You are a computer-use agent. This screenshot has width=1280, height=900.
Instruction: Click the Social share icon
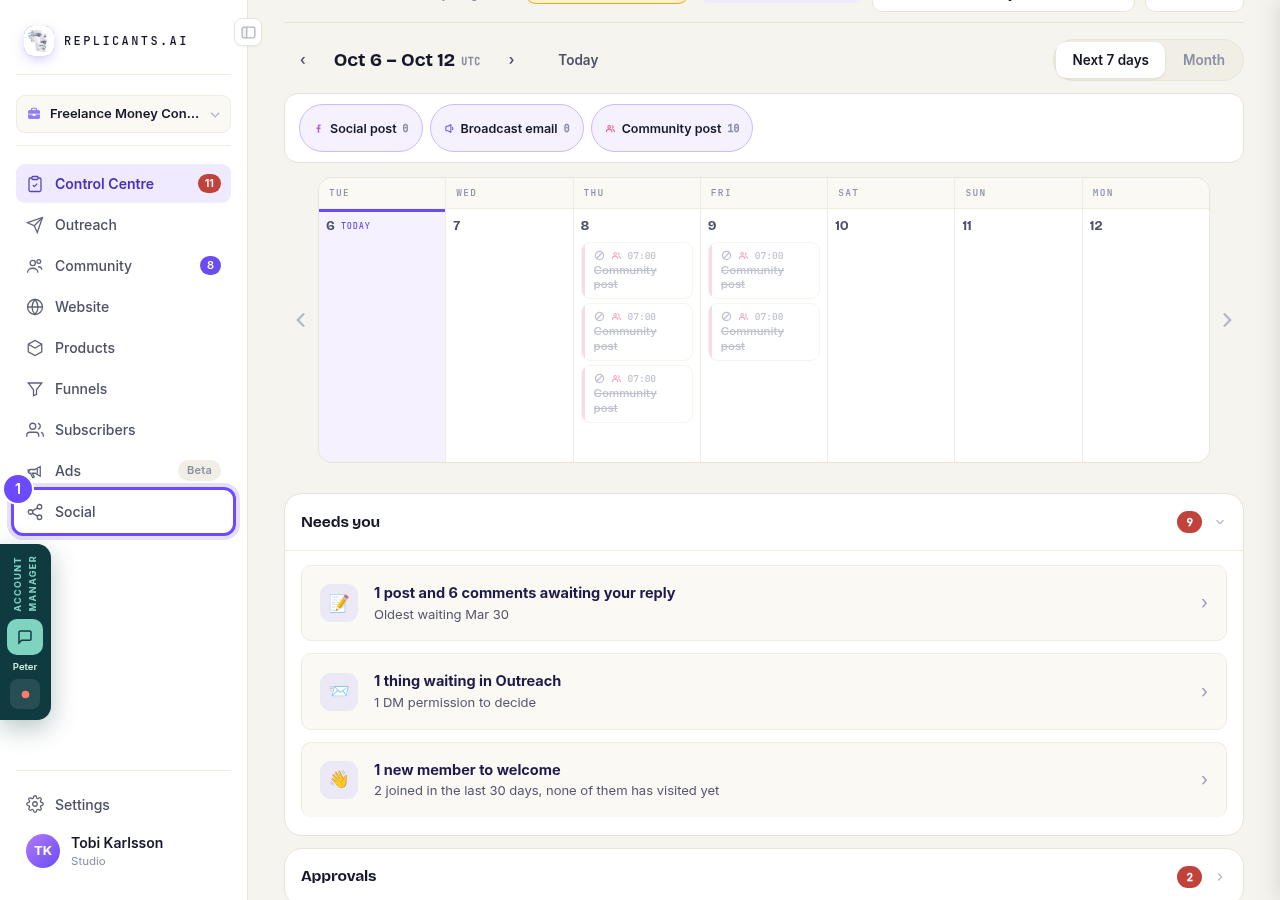click(35, 512)
